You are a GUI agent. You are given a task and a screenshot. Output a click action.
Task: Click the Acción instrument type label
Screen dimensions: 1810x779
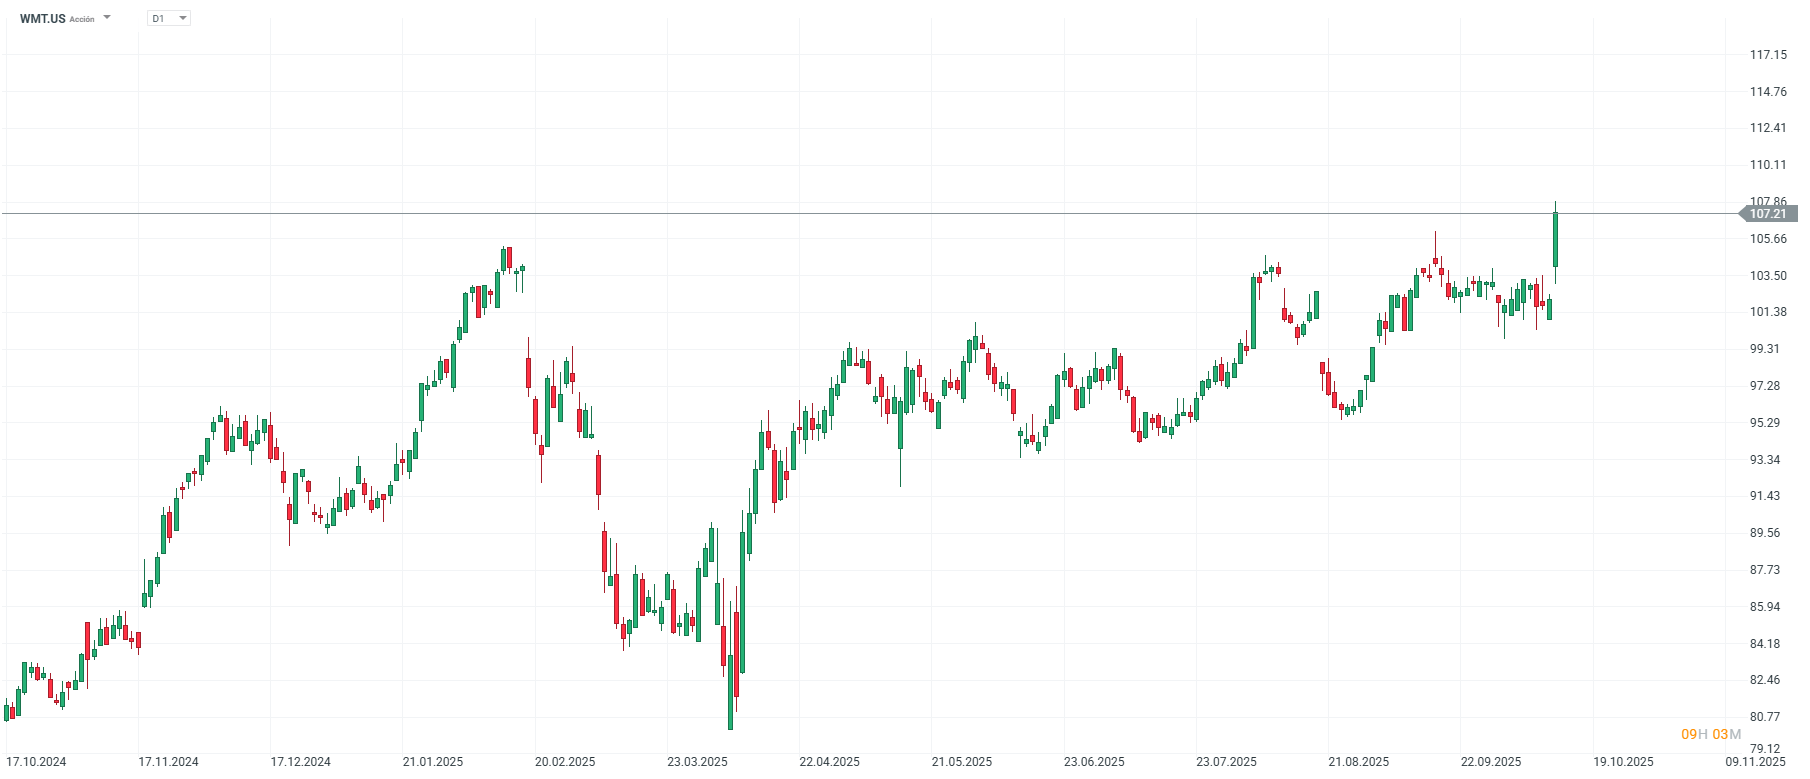point(82,20)
